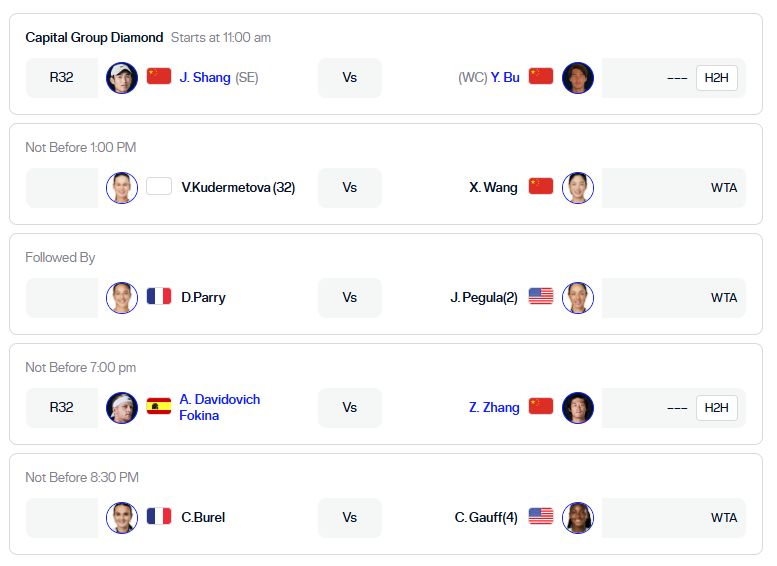The image size is (777, 566).
Task: Click the France flag beside D.Parry
Action: pos(159,297)
